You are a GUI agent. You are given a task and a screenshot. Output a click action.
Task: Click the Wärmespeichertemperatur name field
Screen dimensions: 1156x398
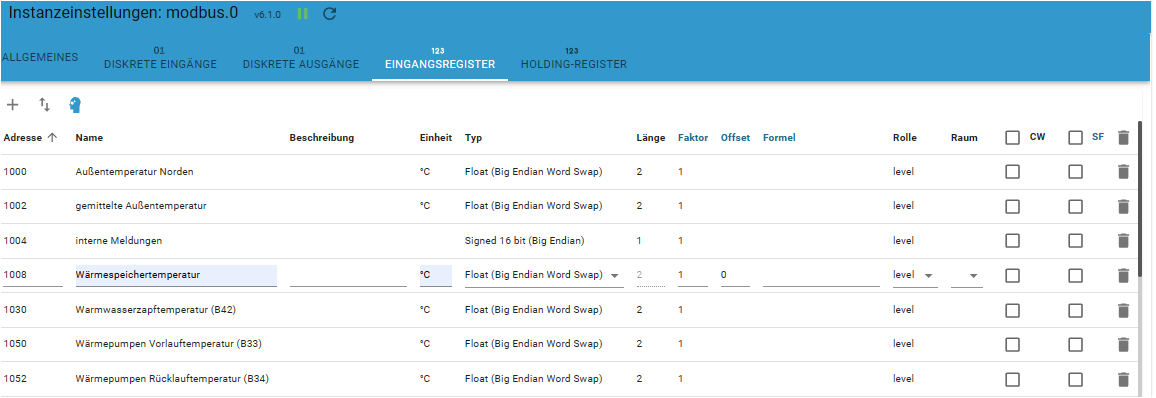pyautogui.click(x=176, y=275)
